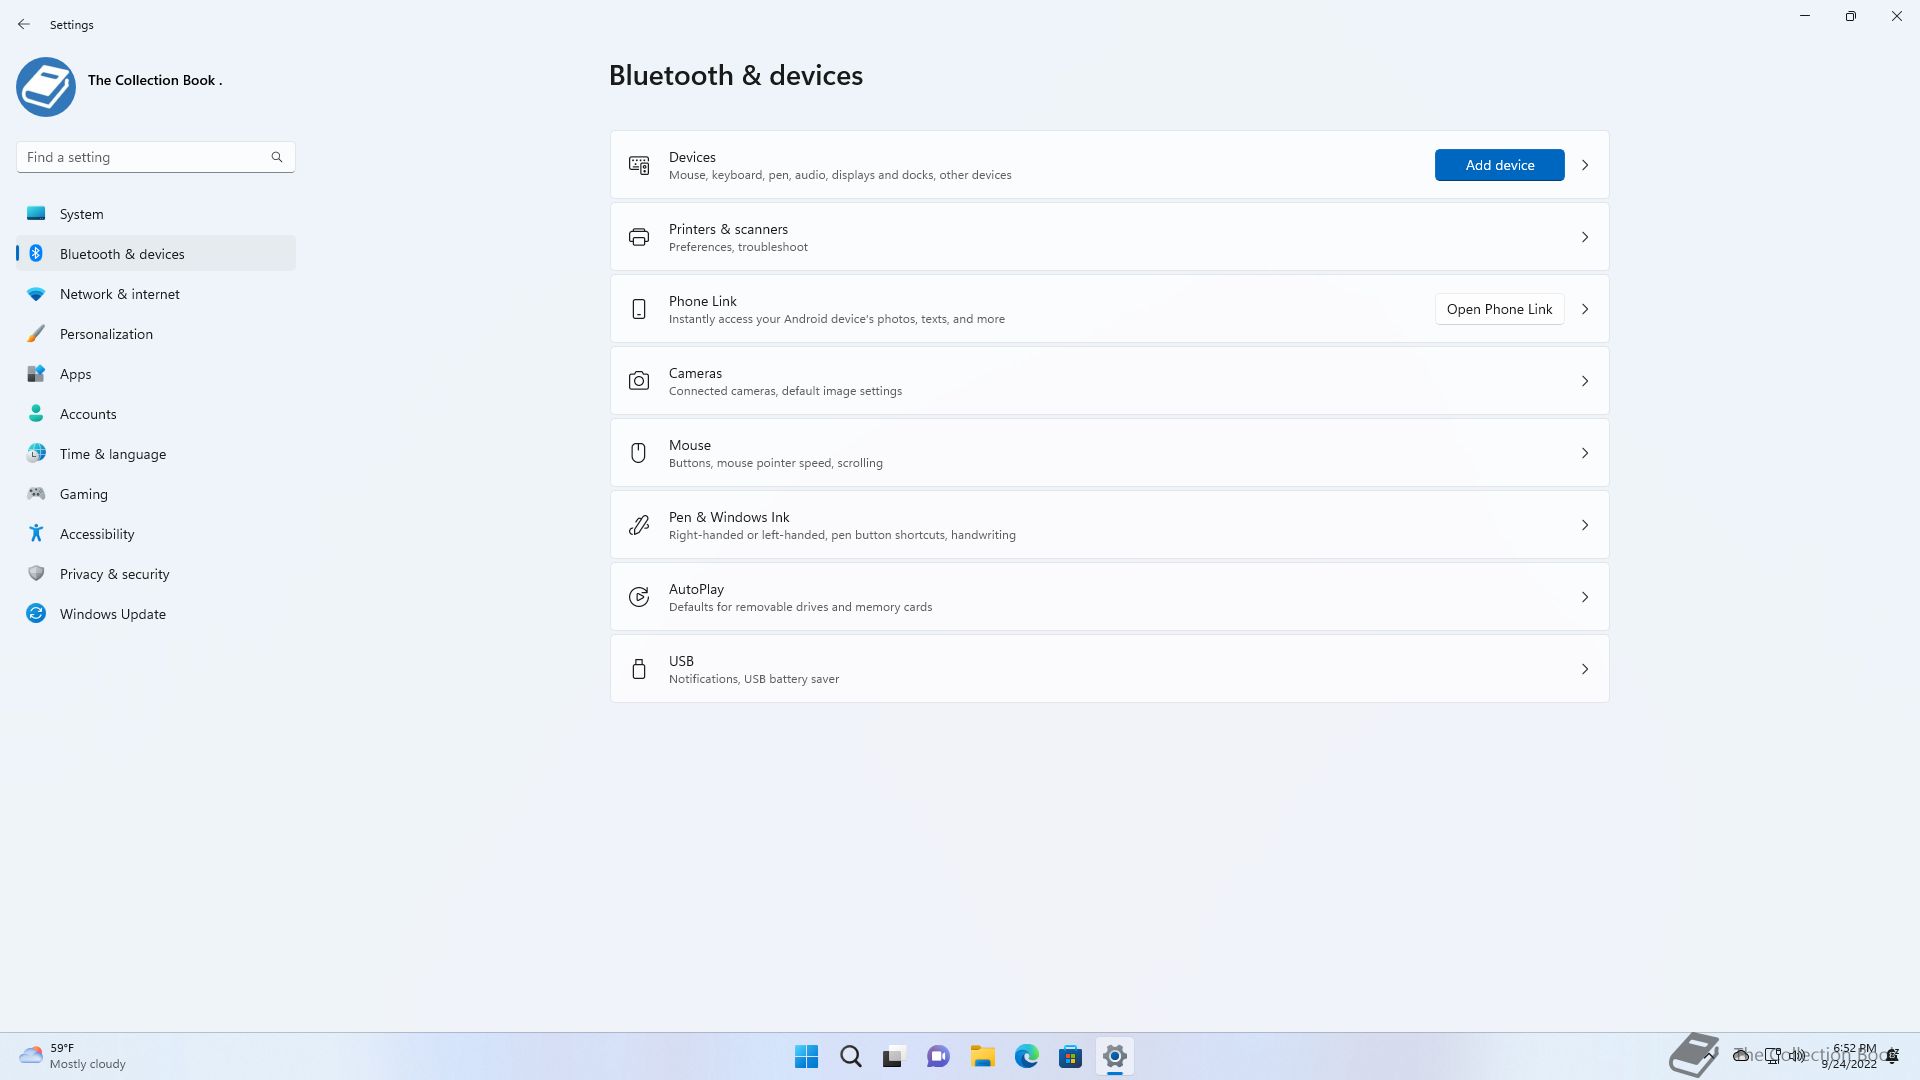1920x1080 pixels.
Task: Click the Mouse icon in list
Action: [x=639, y=453]
